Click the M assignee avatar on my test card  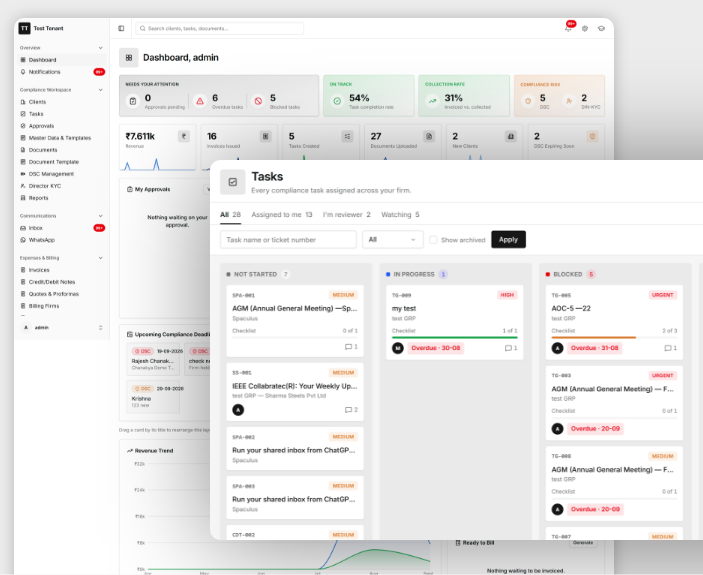pyautogui.click(x=398, y=348)
